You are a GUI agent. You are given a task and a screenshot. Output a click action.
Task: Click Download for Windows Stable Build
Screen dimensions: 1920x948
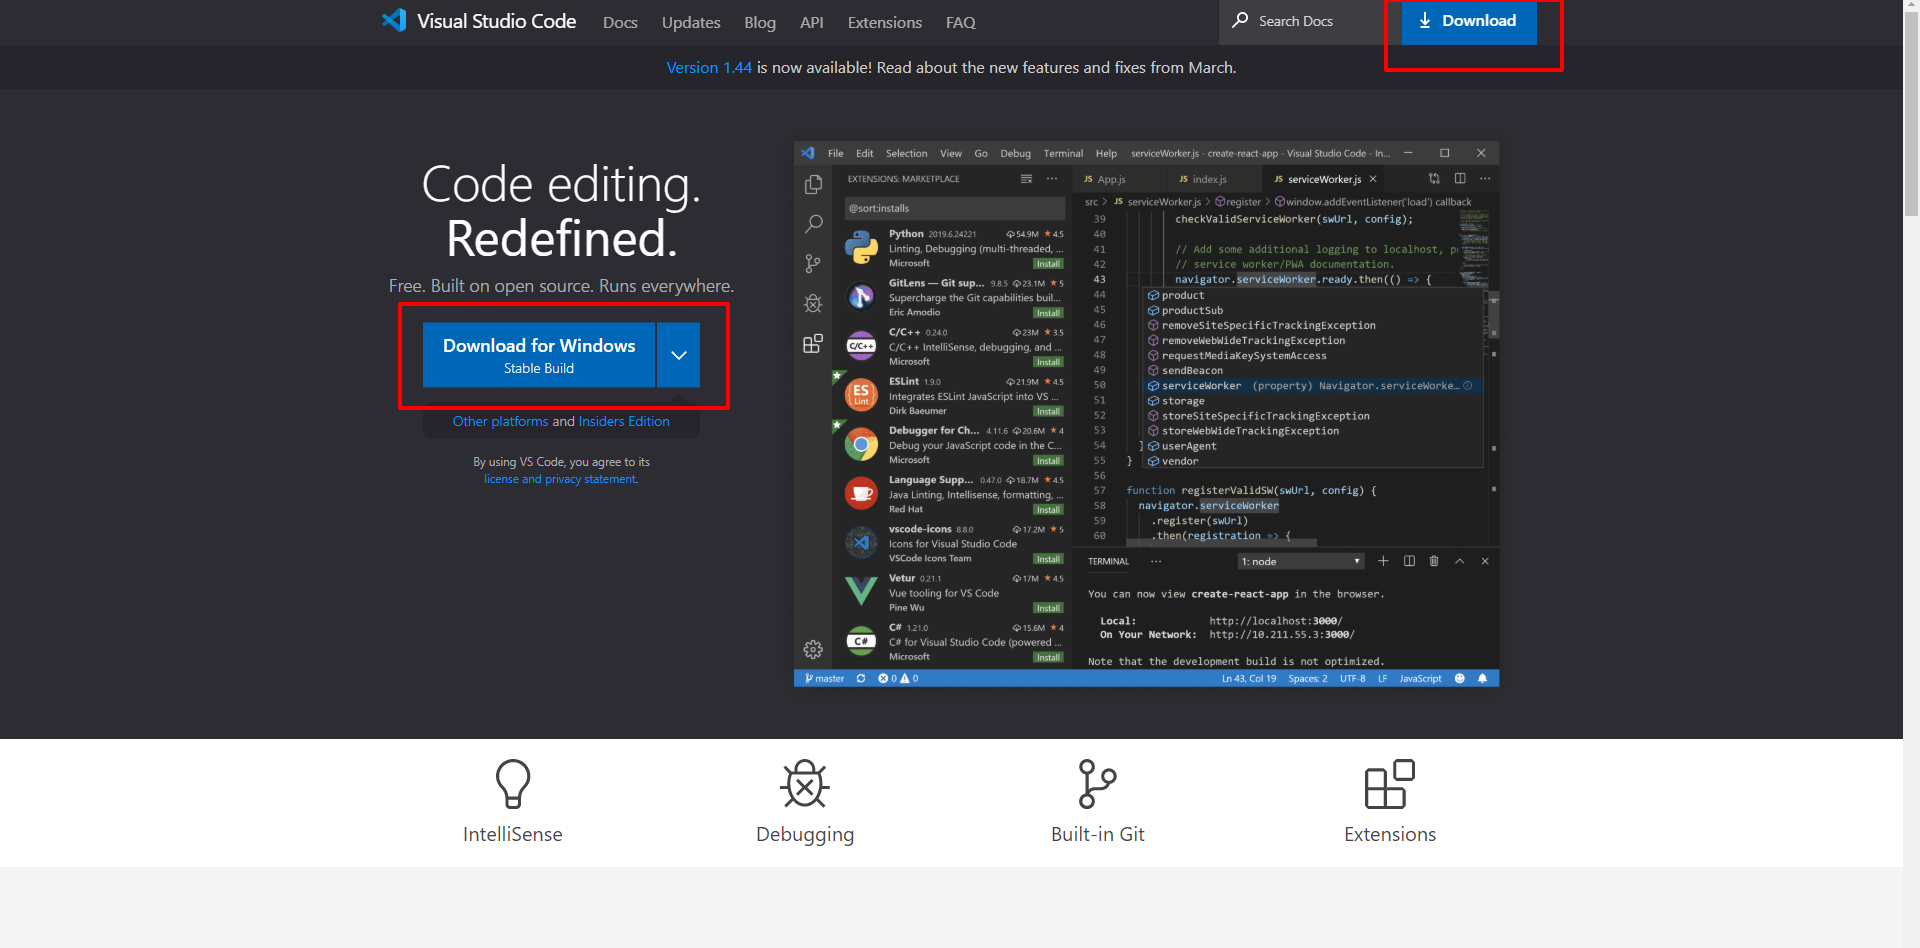539,355
